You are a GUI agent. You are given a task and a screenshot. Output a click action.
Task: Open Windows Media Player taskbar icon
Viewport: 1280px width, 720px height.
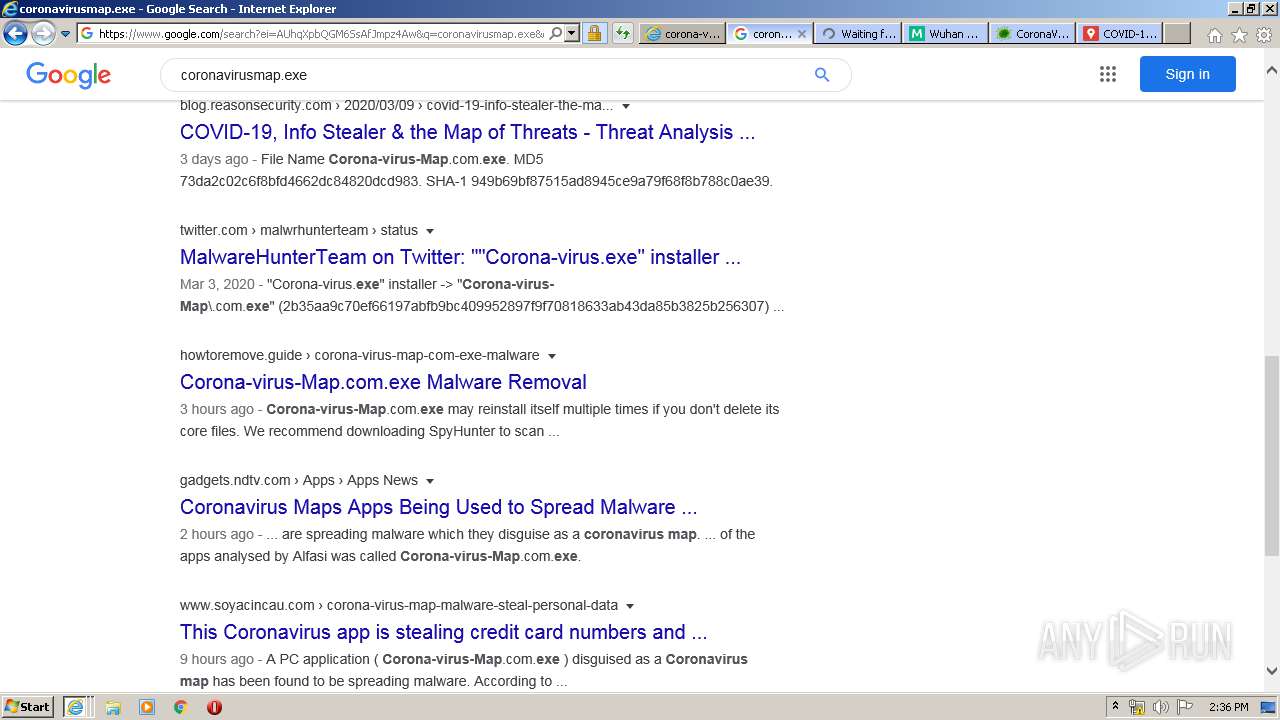147,707
